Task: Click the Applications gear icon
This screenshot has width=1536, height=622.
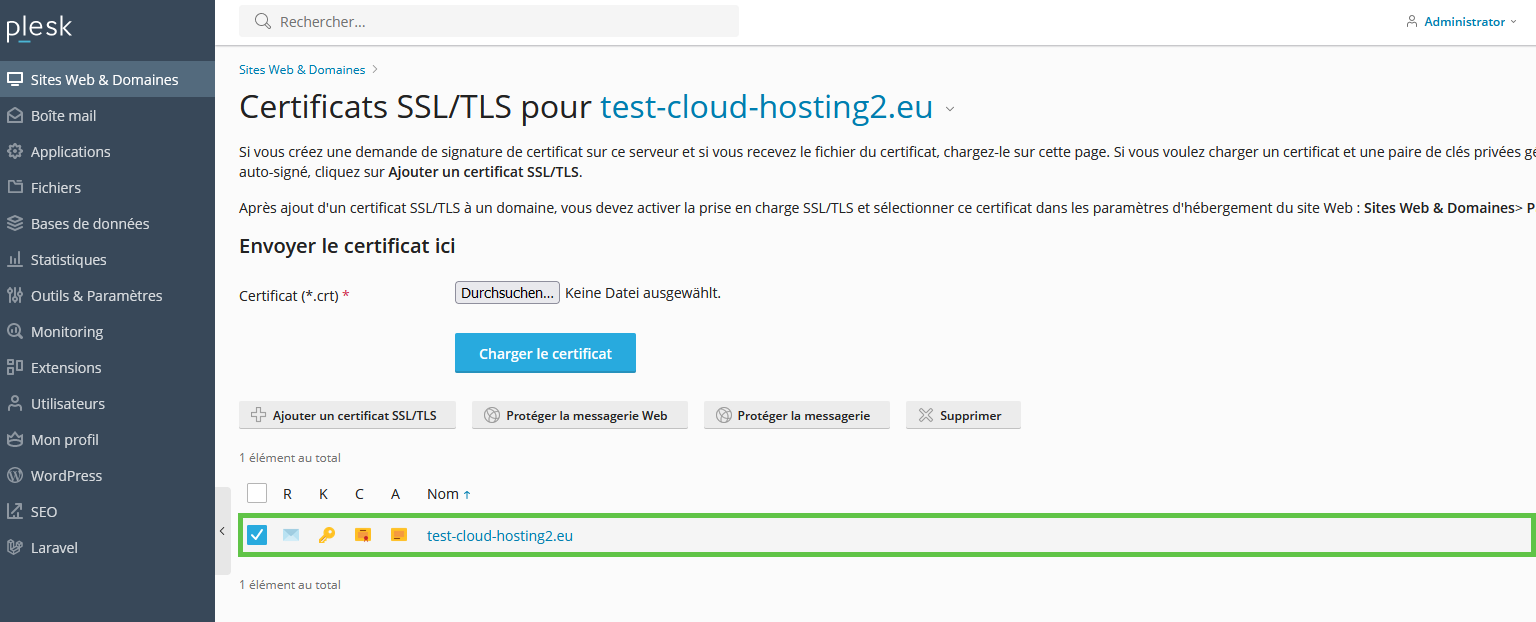Action: click(15, 151)
